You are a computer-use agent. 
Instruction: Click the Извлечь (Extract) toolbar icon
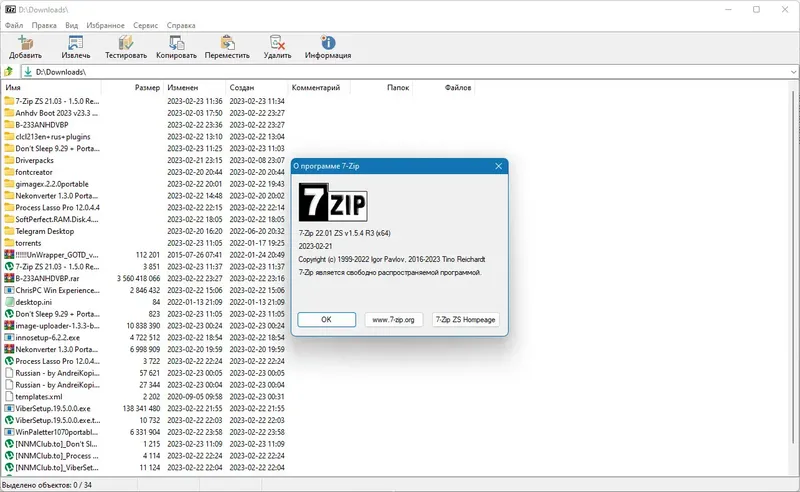[x=76, y=42]
